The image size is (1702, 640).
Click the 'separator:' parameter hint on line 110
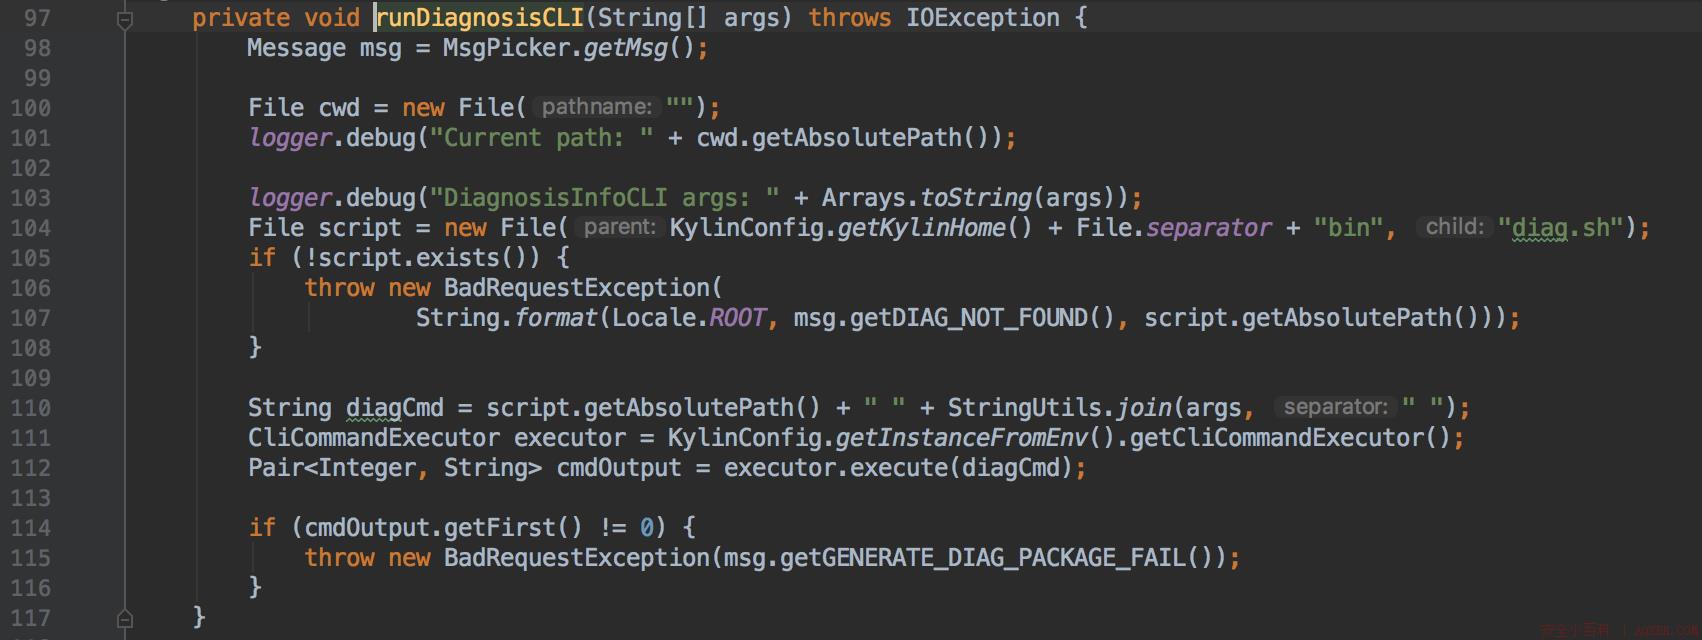(x=1335, y=407)
